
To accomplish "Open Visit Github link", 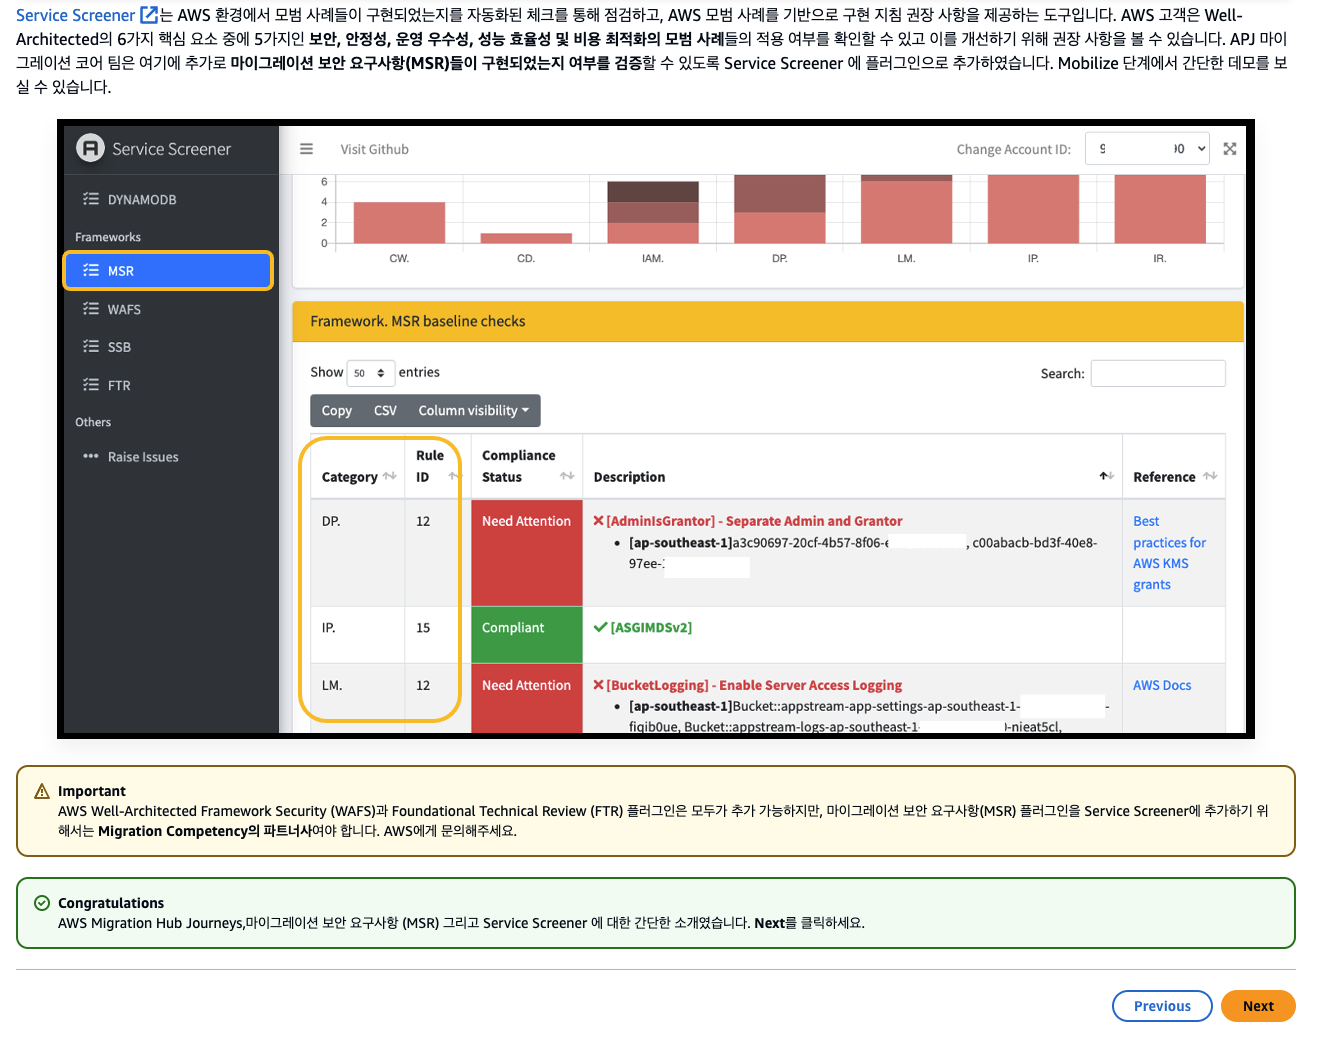I will 374,149.
